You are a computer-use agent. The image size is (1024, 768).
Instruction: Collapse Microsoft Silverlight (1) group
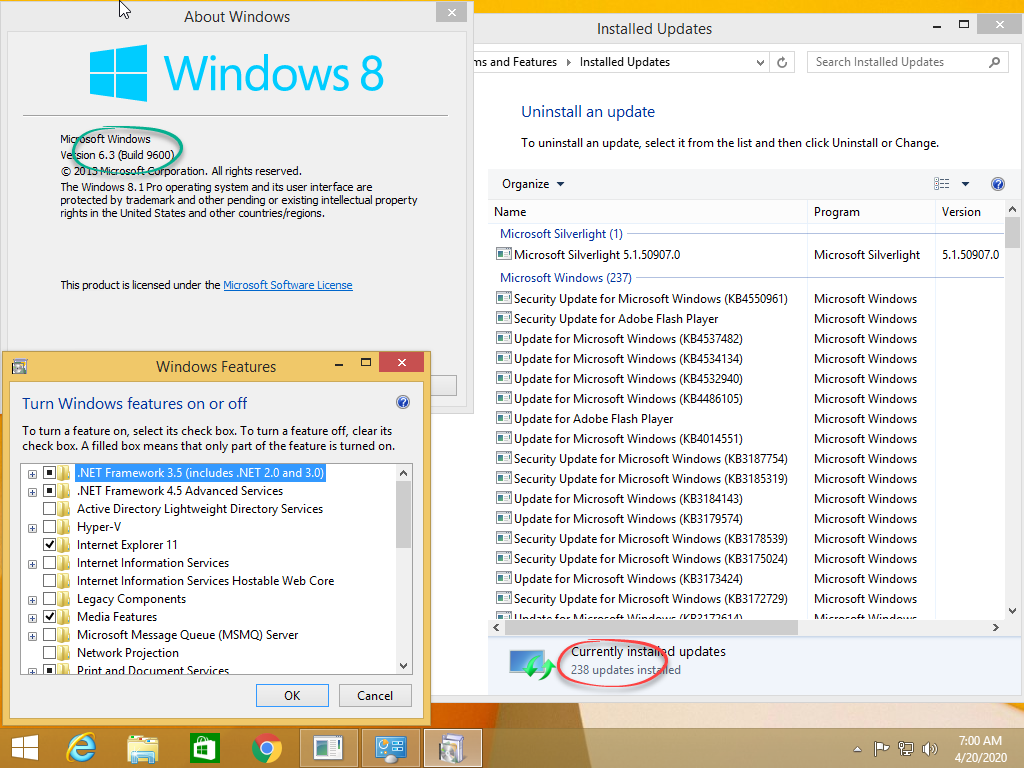click(x=561, y=234)
